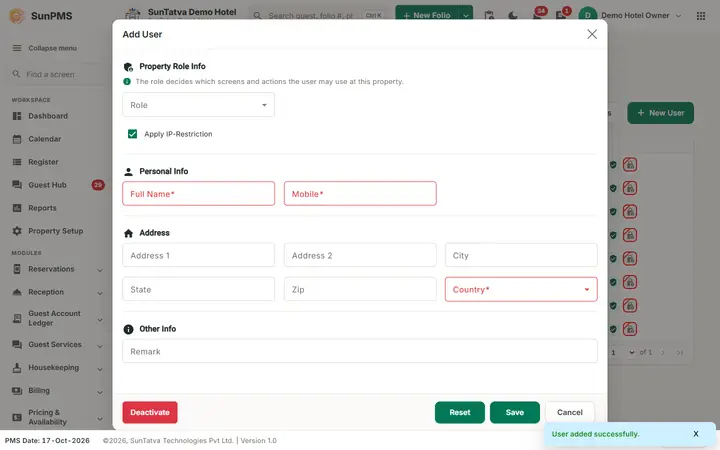Focus the Address 2 field
720x450 pixels.
(x=360, y=255)
